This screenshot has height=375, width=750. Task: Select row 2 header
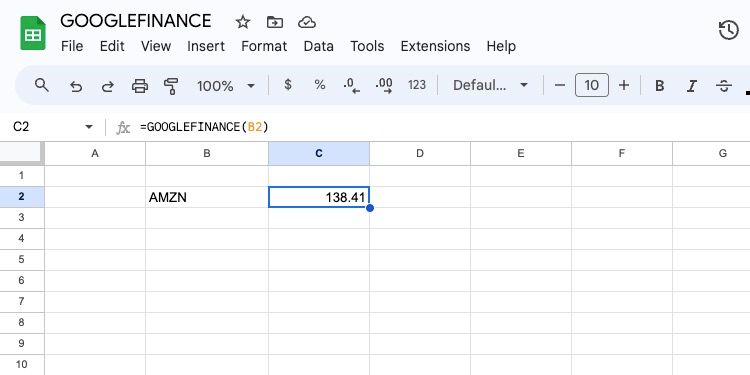[22, 197]
